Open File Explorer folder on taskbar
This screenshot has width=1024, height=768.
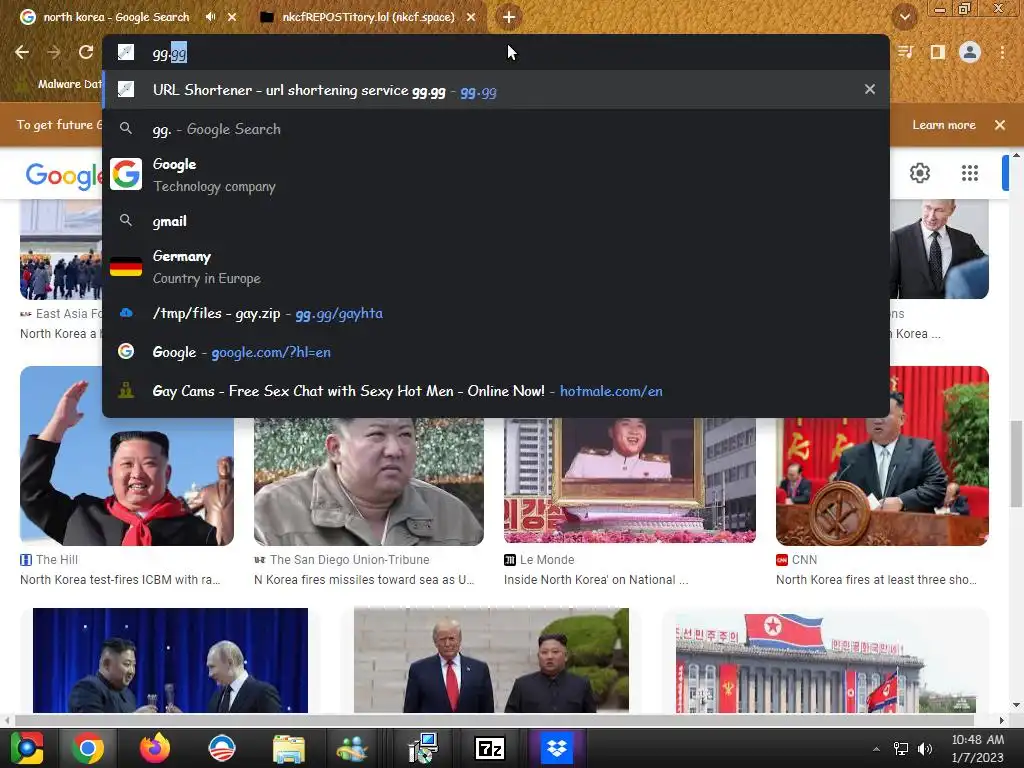(x=289, y=748)
